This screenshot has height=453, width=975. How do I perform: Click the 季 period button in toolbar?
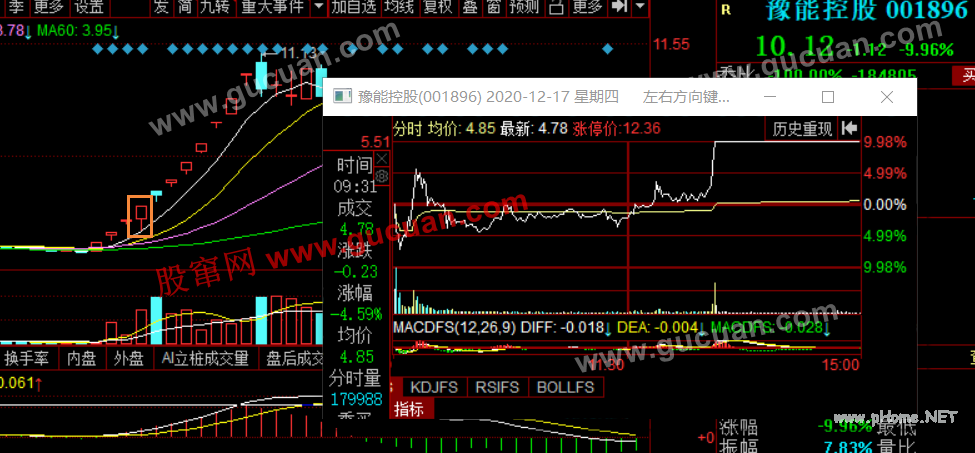[x=14, y=7]
